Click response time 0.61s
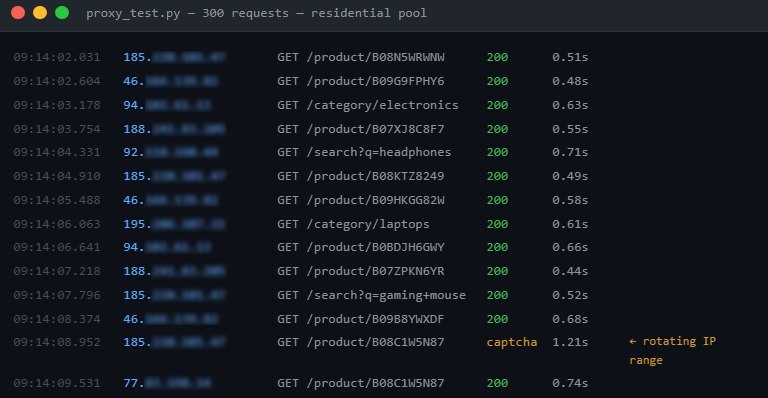Screen dimensions: 768x398 (x=570, y=224)
